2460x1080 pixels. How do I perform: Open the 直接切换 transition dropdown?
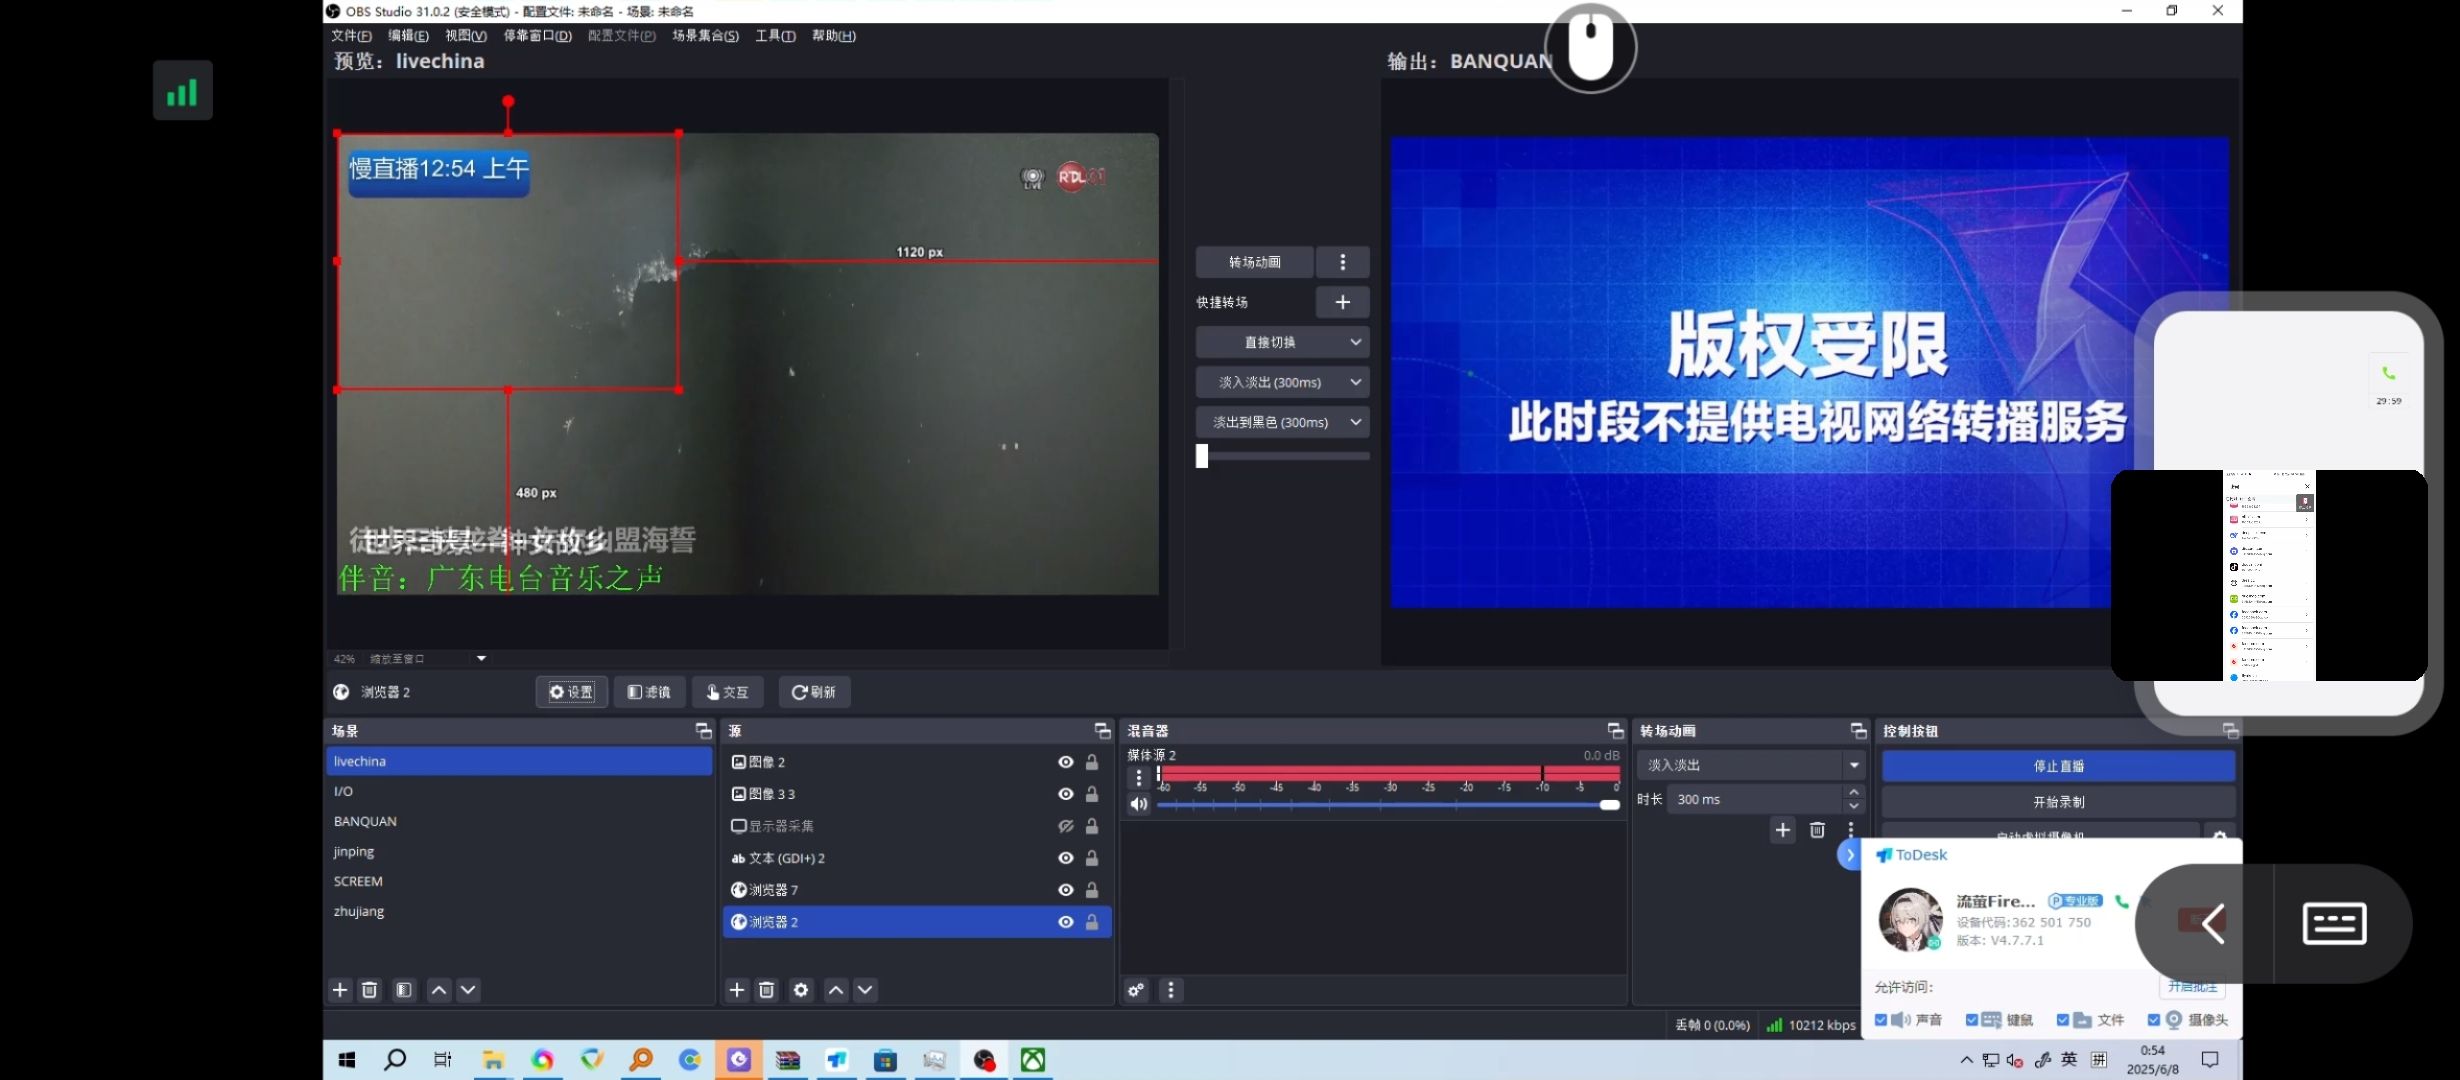pos(1355,342)
